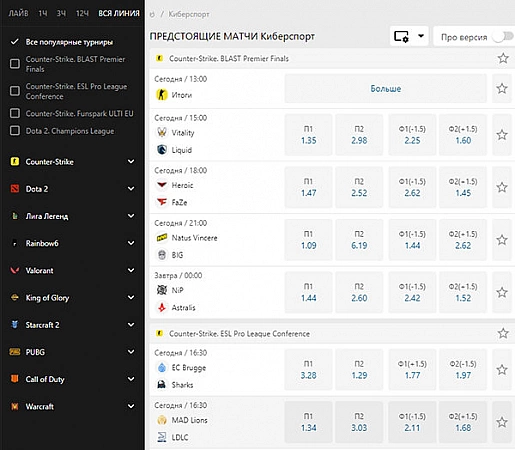
Task: Expand the PUBG section chevron
Action: pyautogui.click(x=131, y=352)
